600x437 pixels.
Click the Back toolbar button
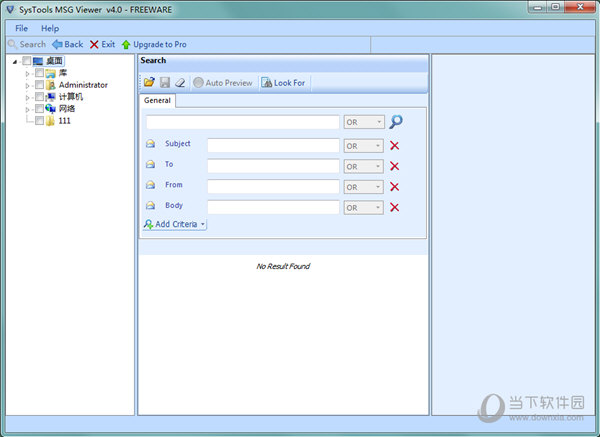coord(68,44)
